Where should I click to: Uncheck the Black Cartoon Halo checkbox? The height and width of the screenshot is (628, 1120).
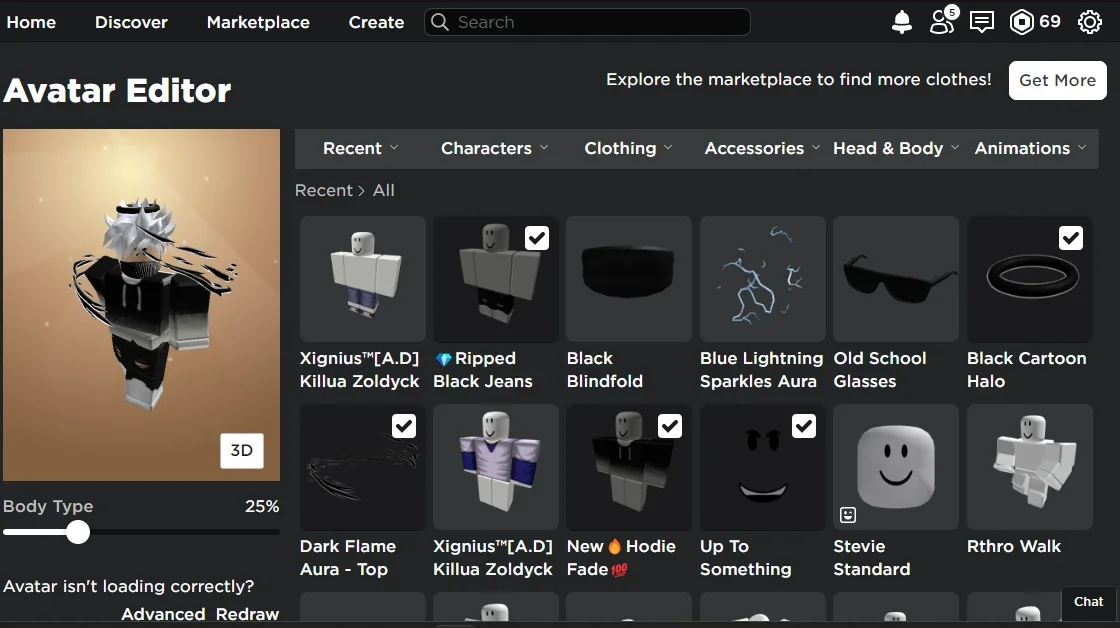1070,238
